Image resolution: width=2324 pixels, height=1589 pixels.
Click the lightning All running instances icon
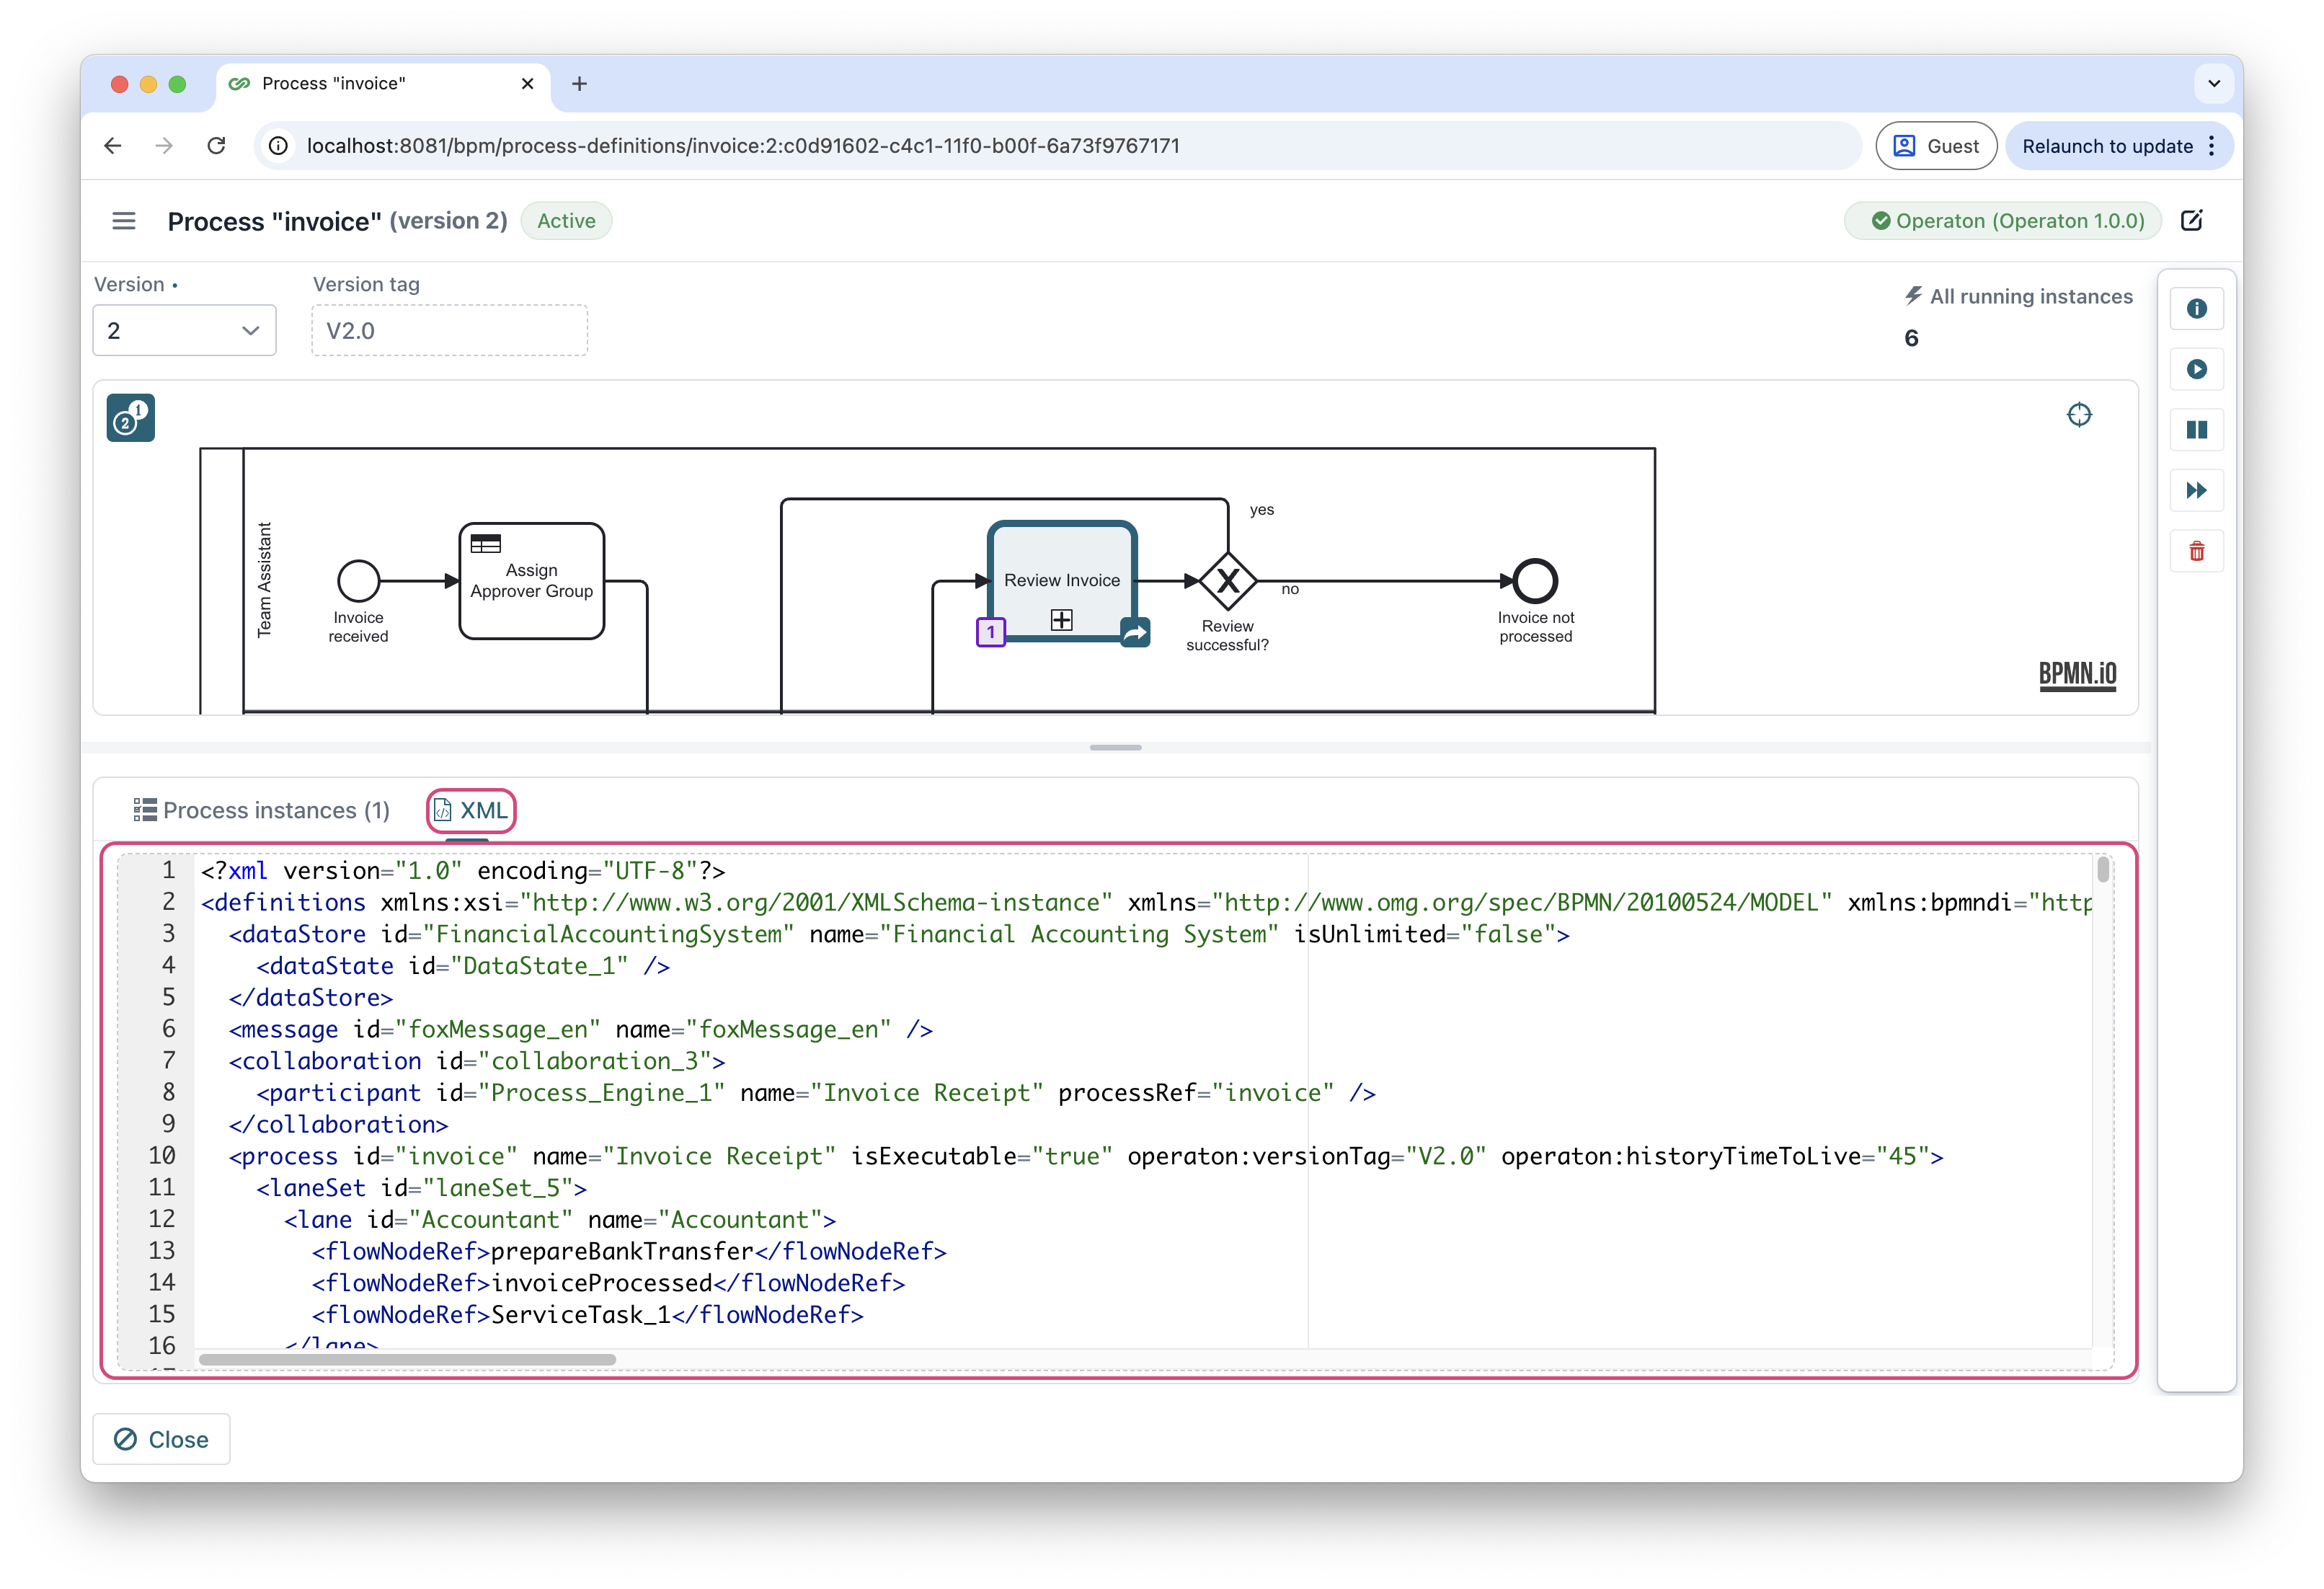tap(1913, 295)
